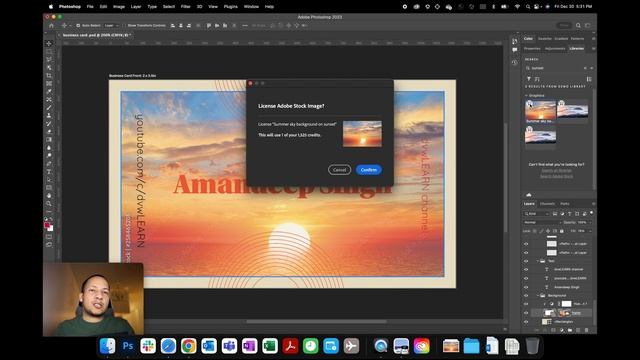Select the Hand tool
The height and width of the screenshot is (360, 640).
[49, 196]
